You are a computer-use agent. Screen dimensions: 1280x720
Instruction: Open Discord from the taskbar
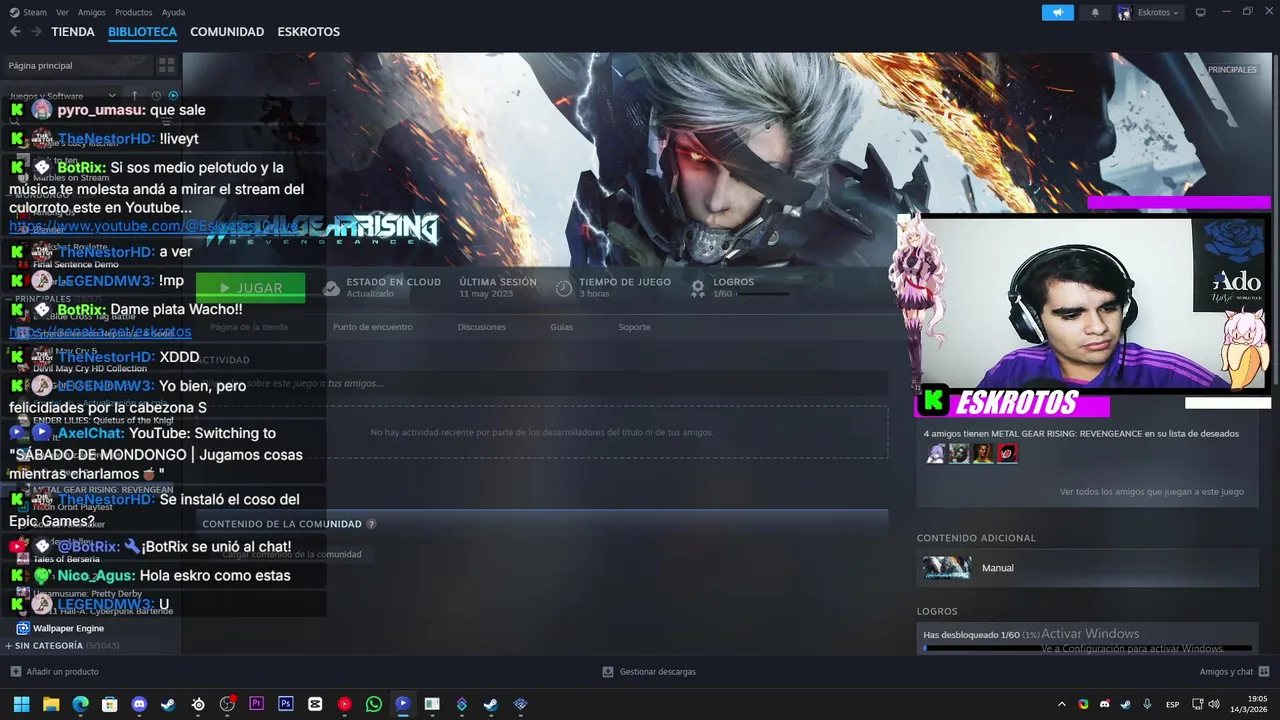[139, 704]
